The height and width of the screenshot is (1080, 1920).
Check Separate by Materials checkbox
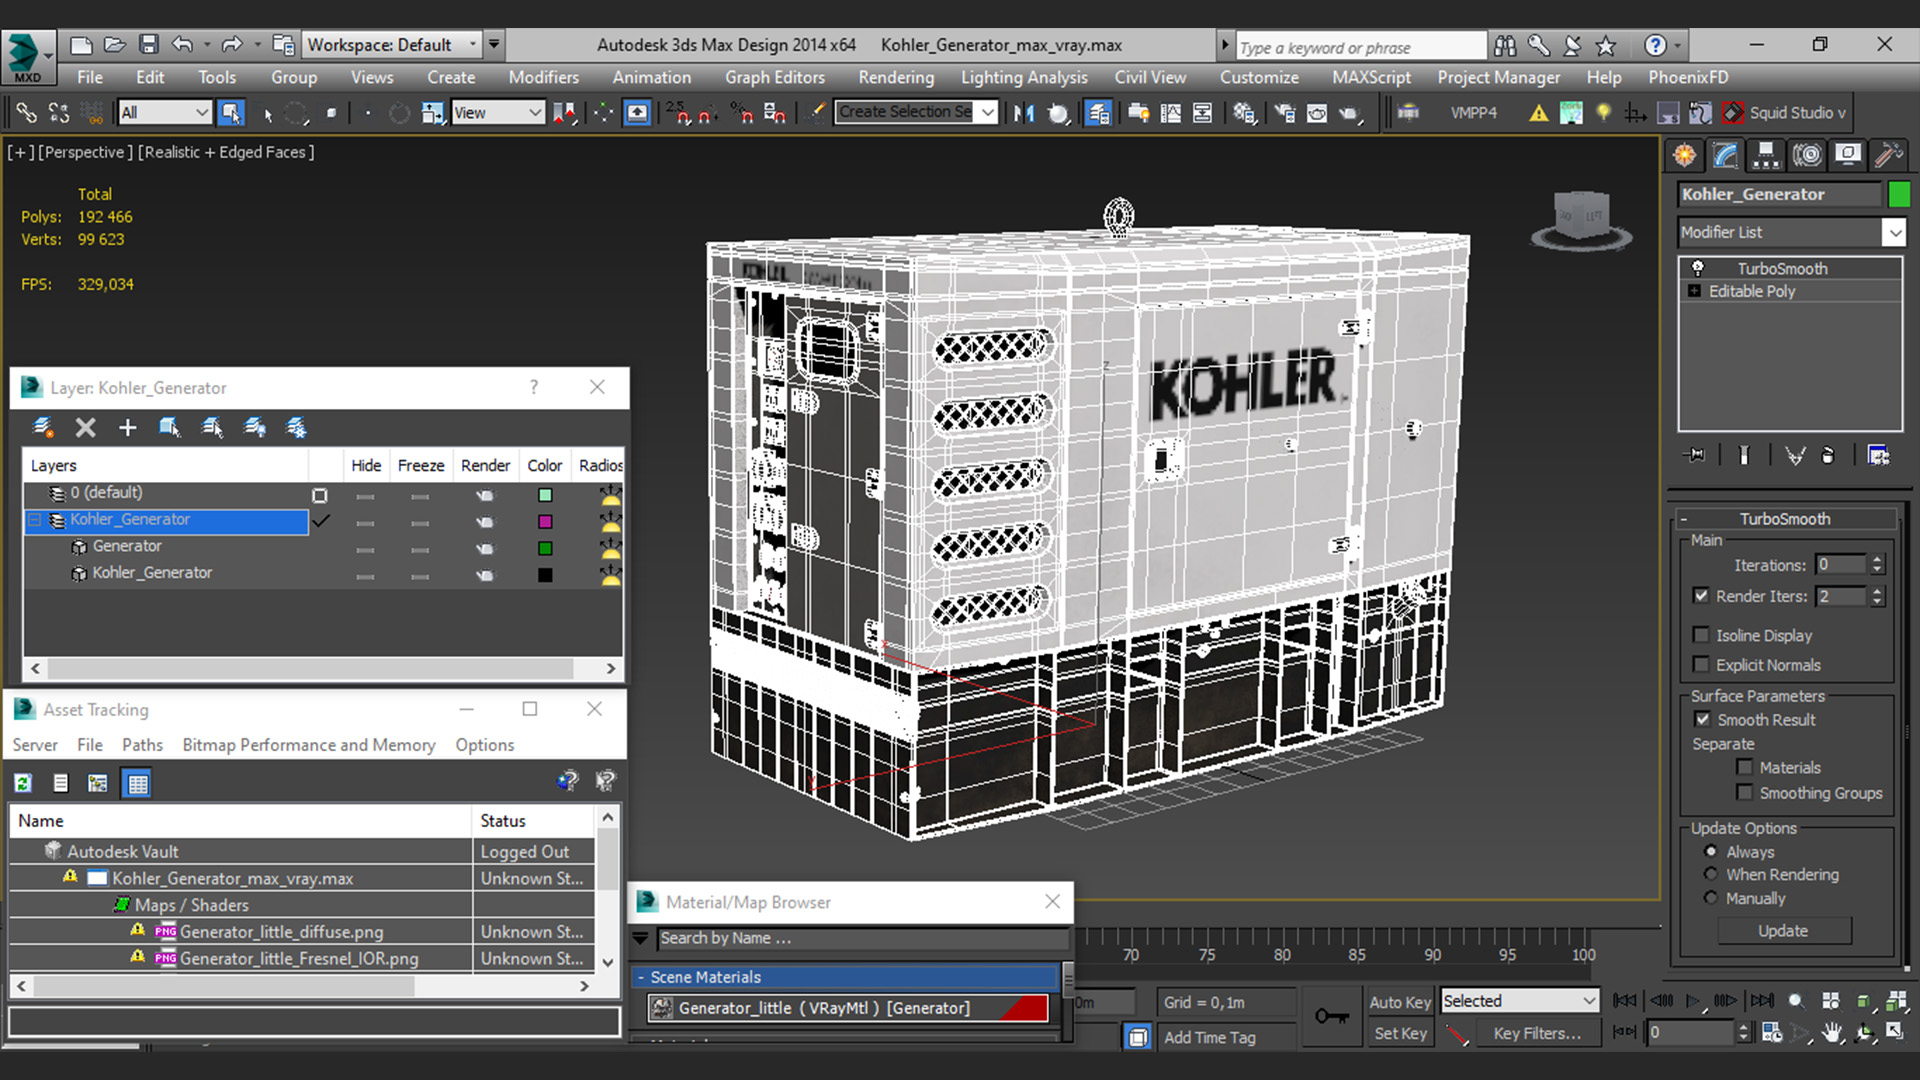click(x=1745, y=768)
